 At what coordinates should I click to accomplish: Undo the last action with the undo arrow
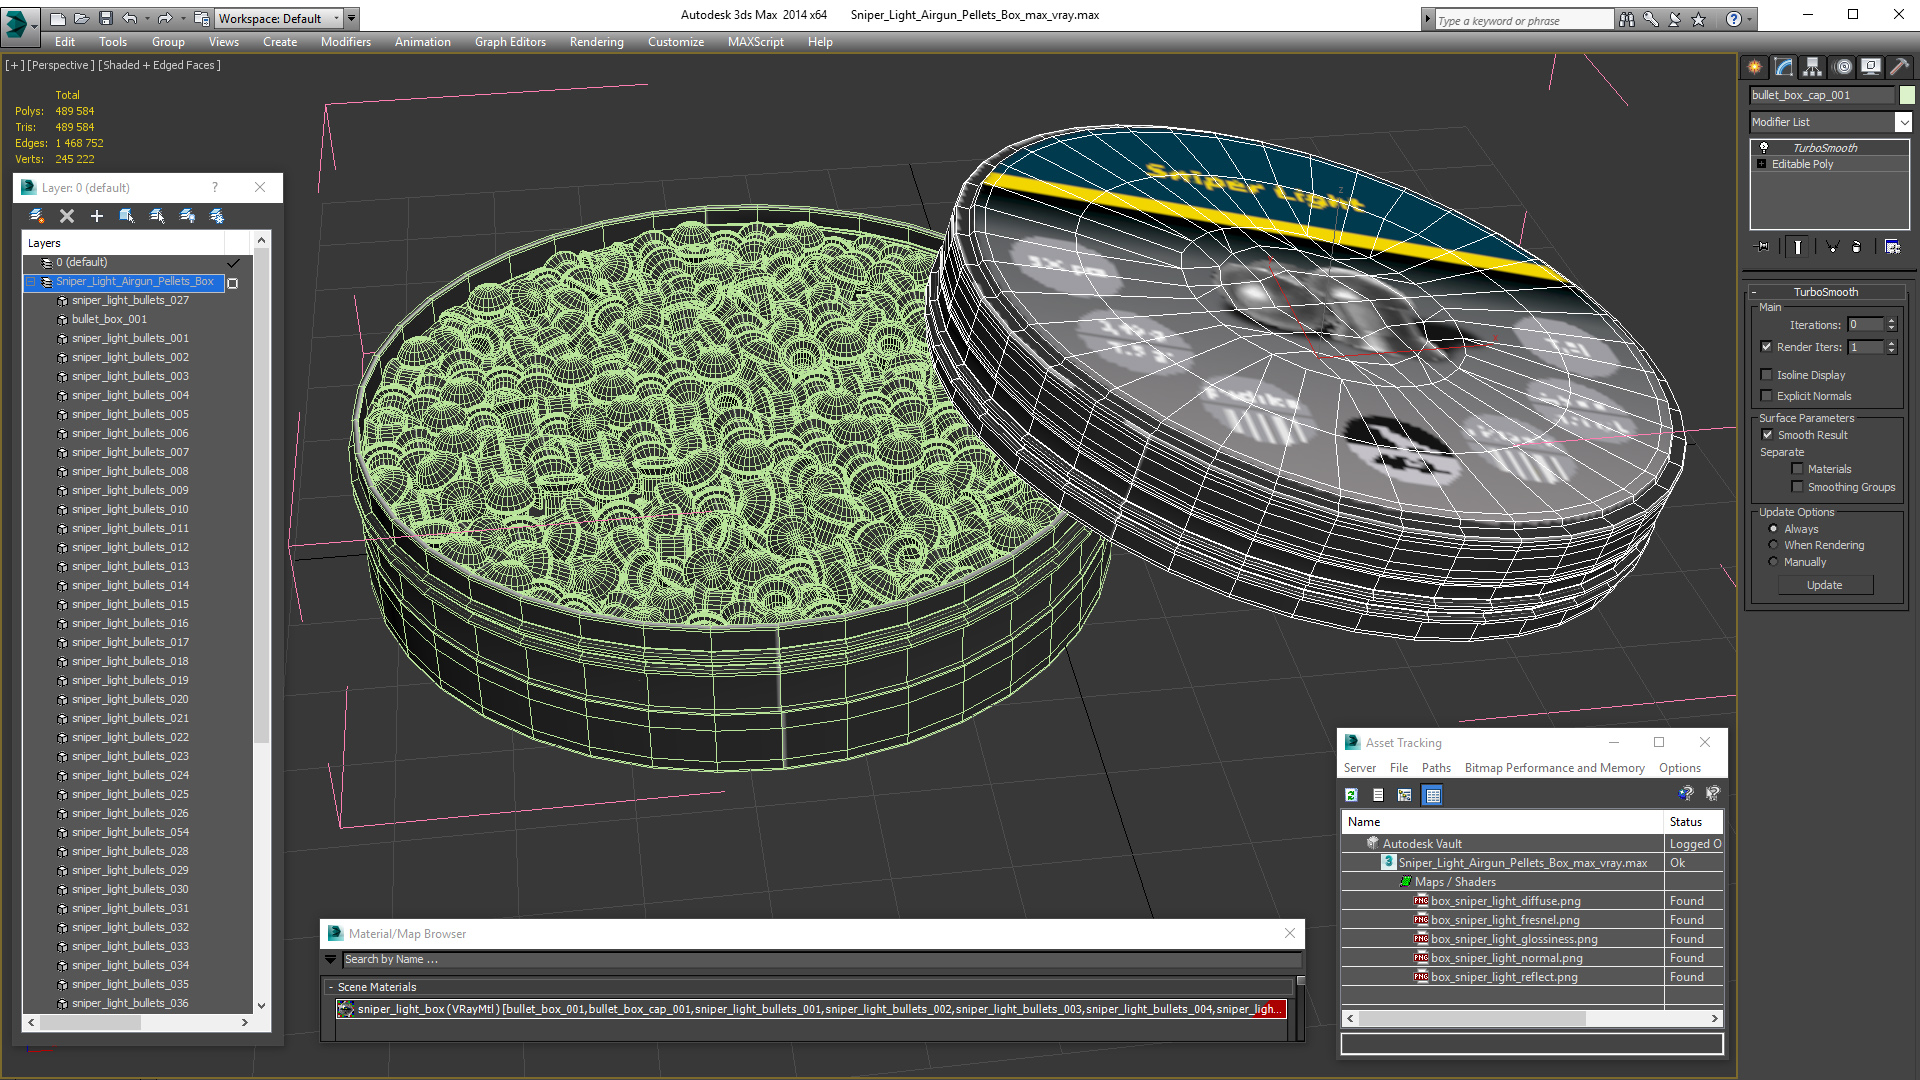click(130, 18)
